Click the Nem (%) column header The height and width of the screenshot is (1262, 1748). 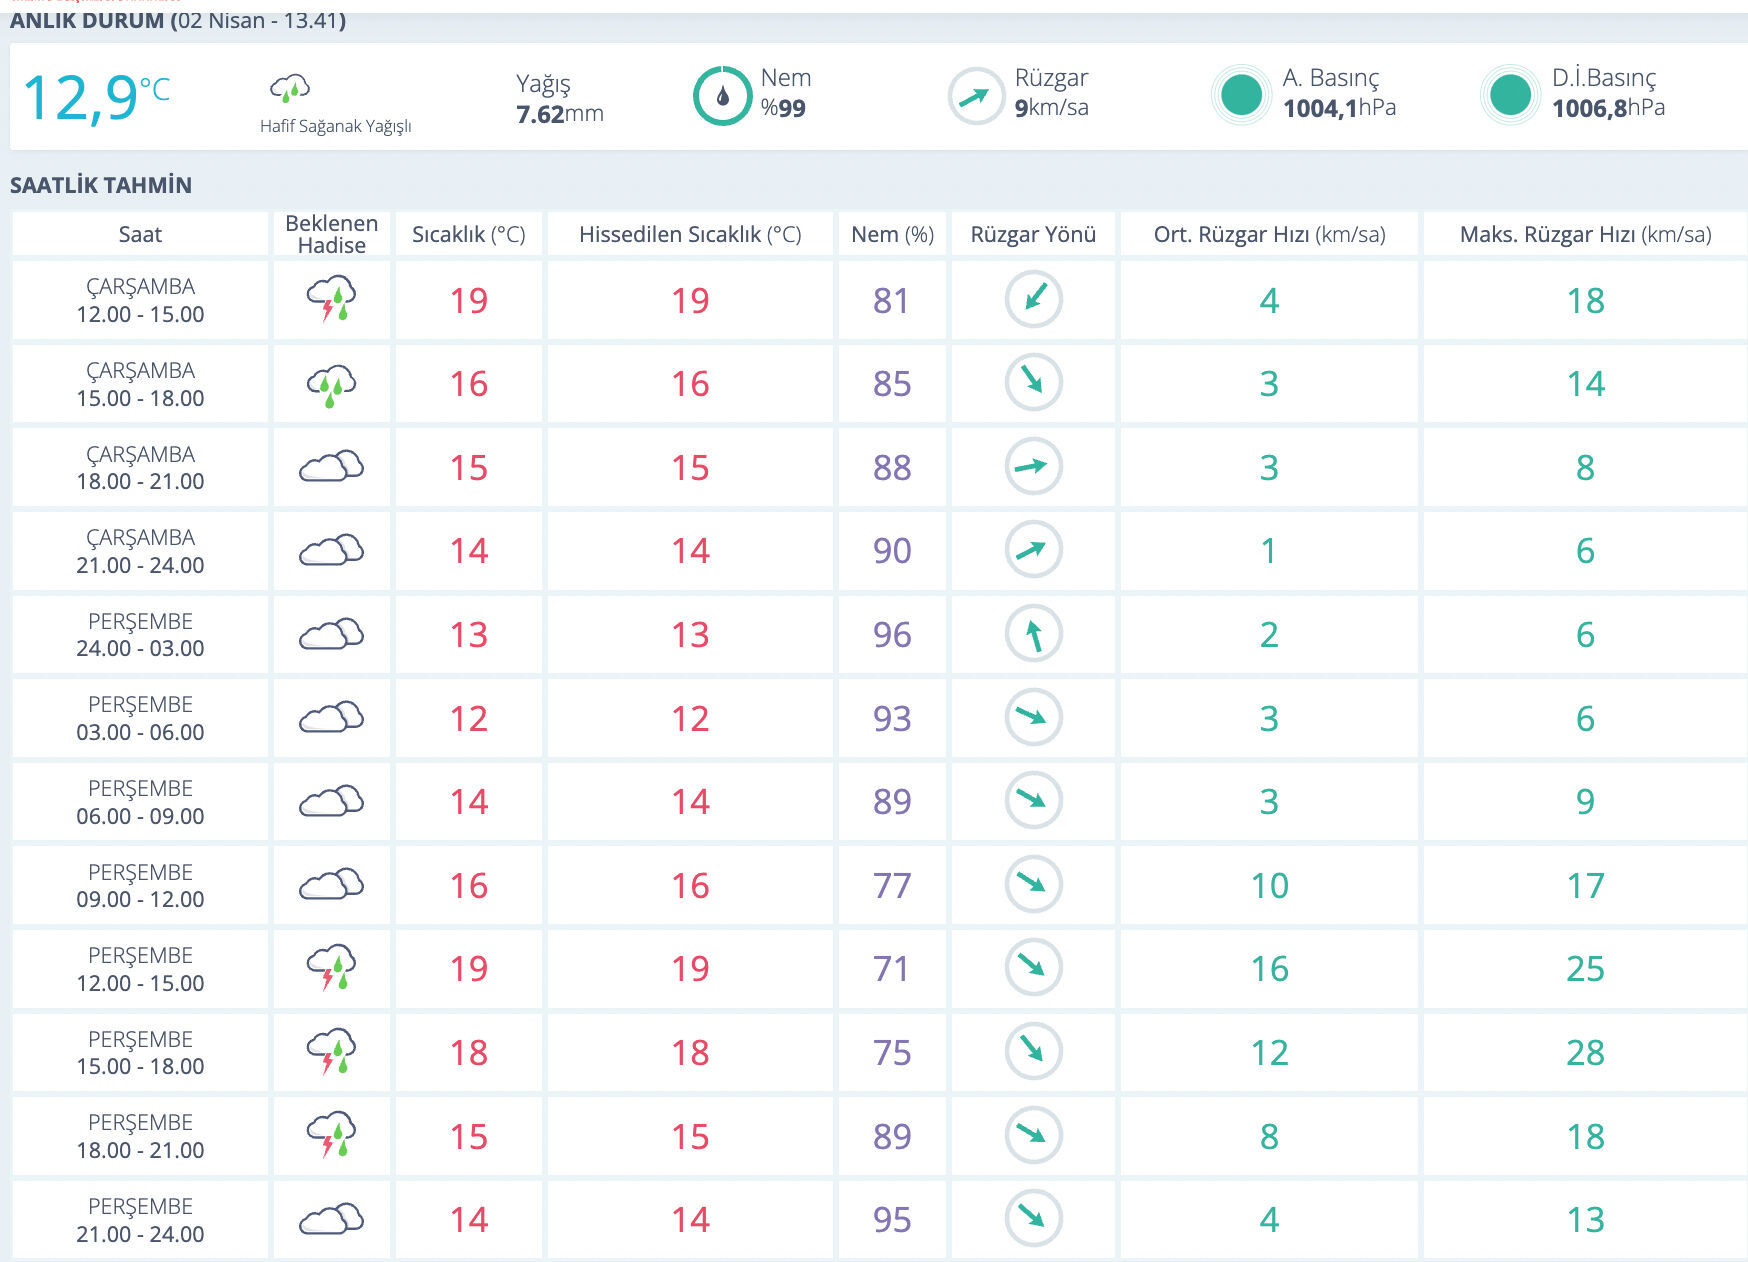pos(892,235)
